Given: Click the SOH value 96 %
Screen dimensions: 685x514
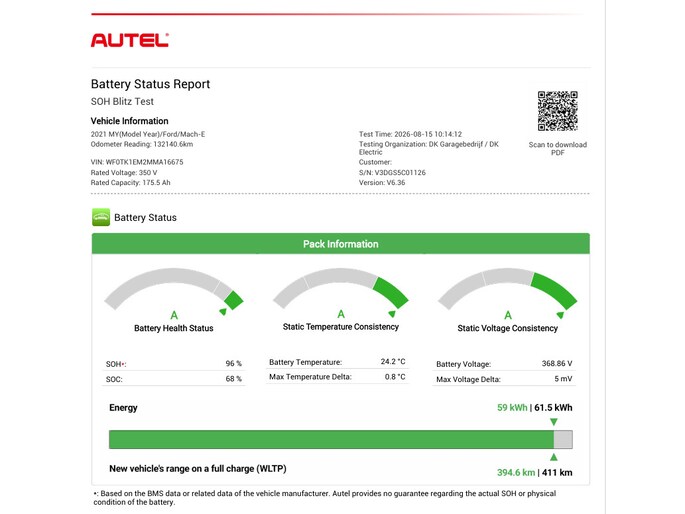Looking at the screenshot, I should [233, 363].
